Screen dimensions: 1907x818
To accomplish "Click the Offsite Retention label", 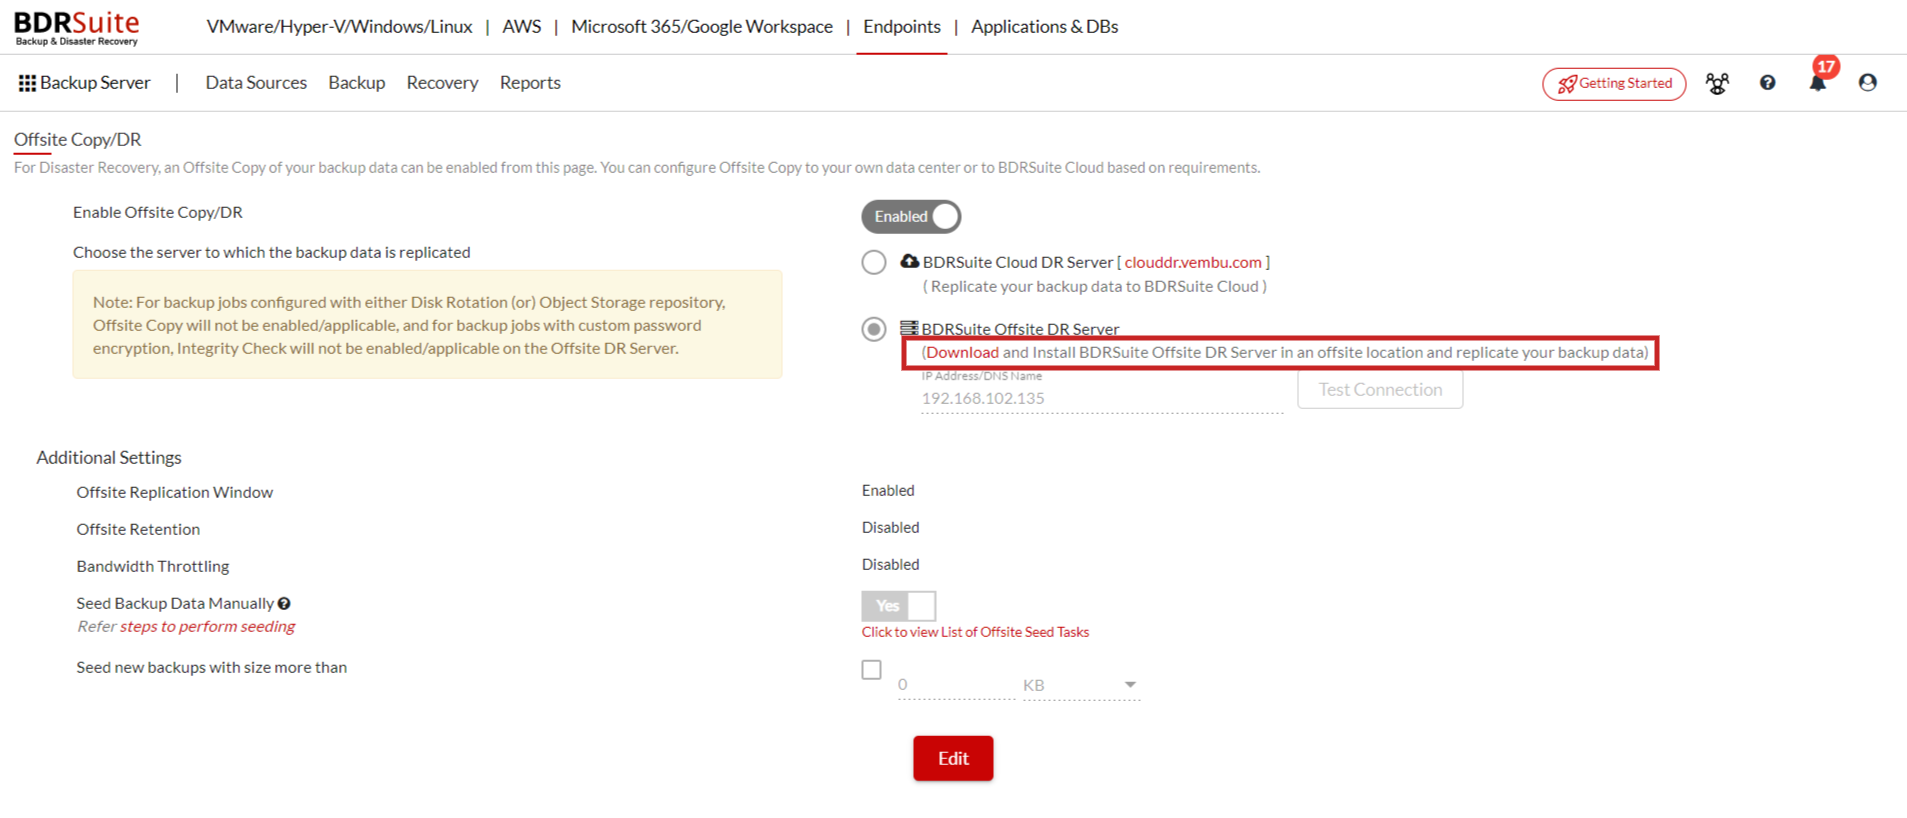I will tap(138, 529).
